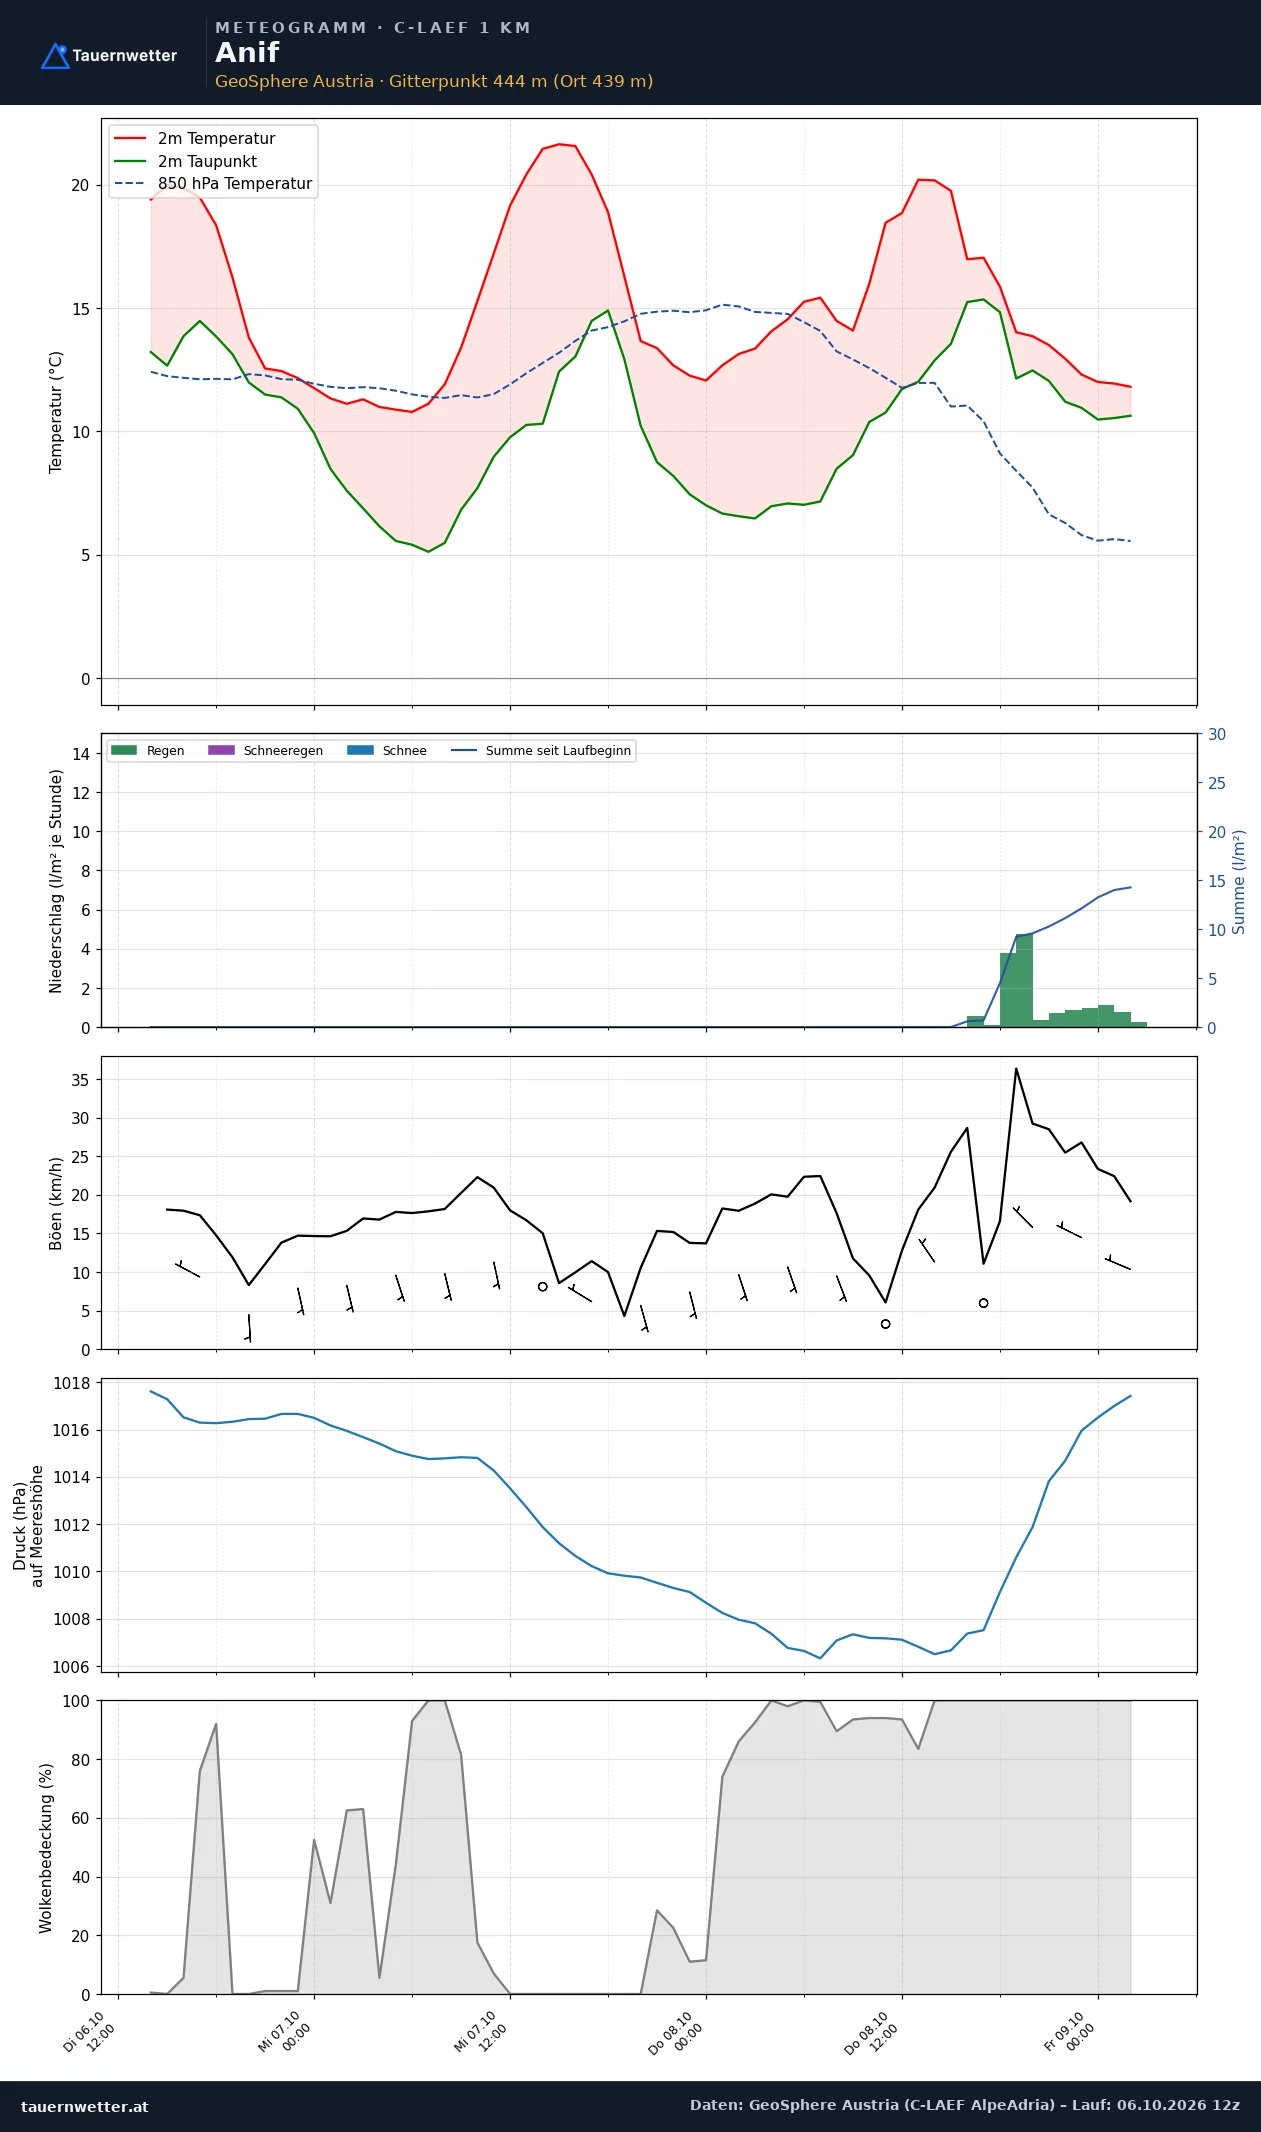1261x2132 pixels.
Task: Click the Summe seit Laufbeginn legend entry
Action: [x=541, y=751]
